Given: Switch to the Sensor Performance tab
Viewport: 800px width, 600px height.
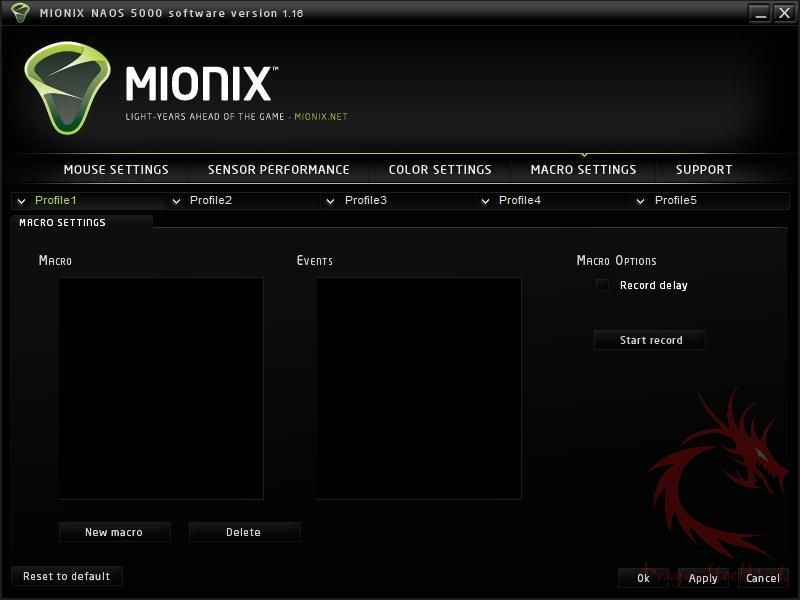Looking at the screenshot, I should [x=279, y=169].
